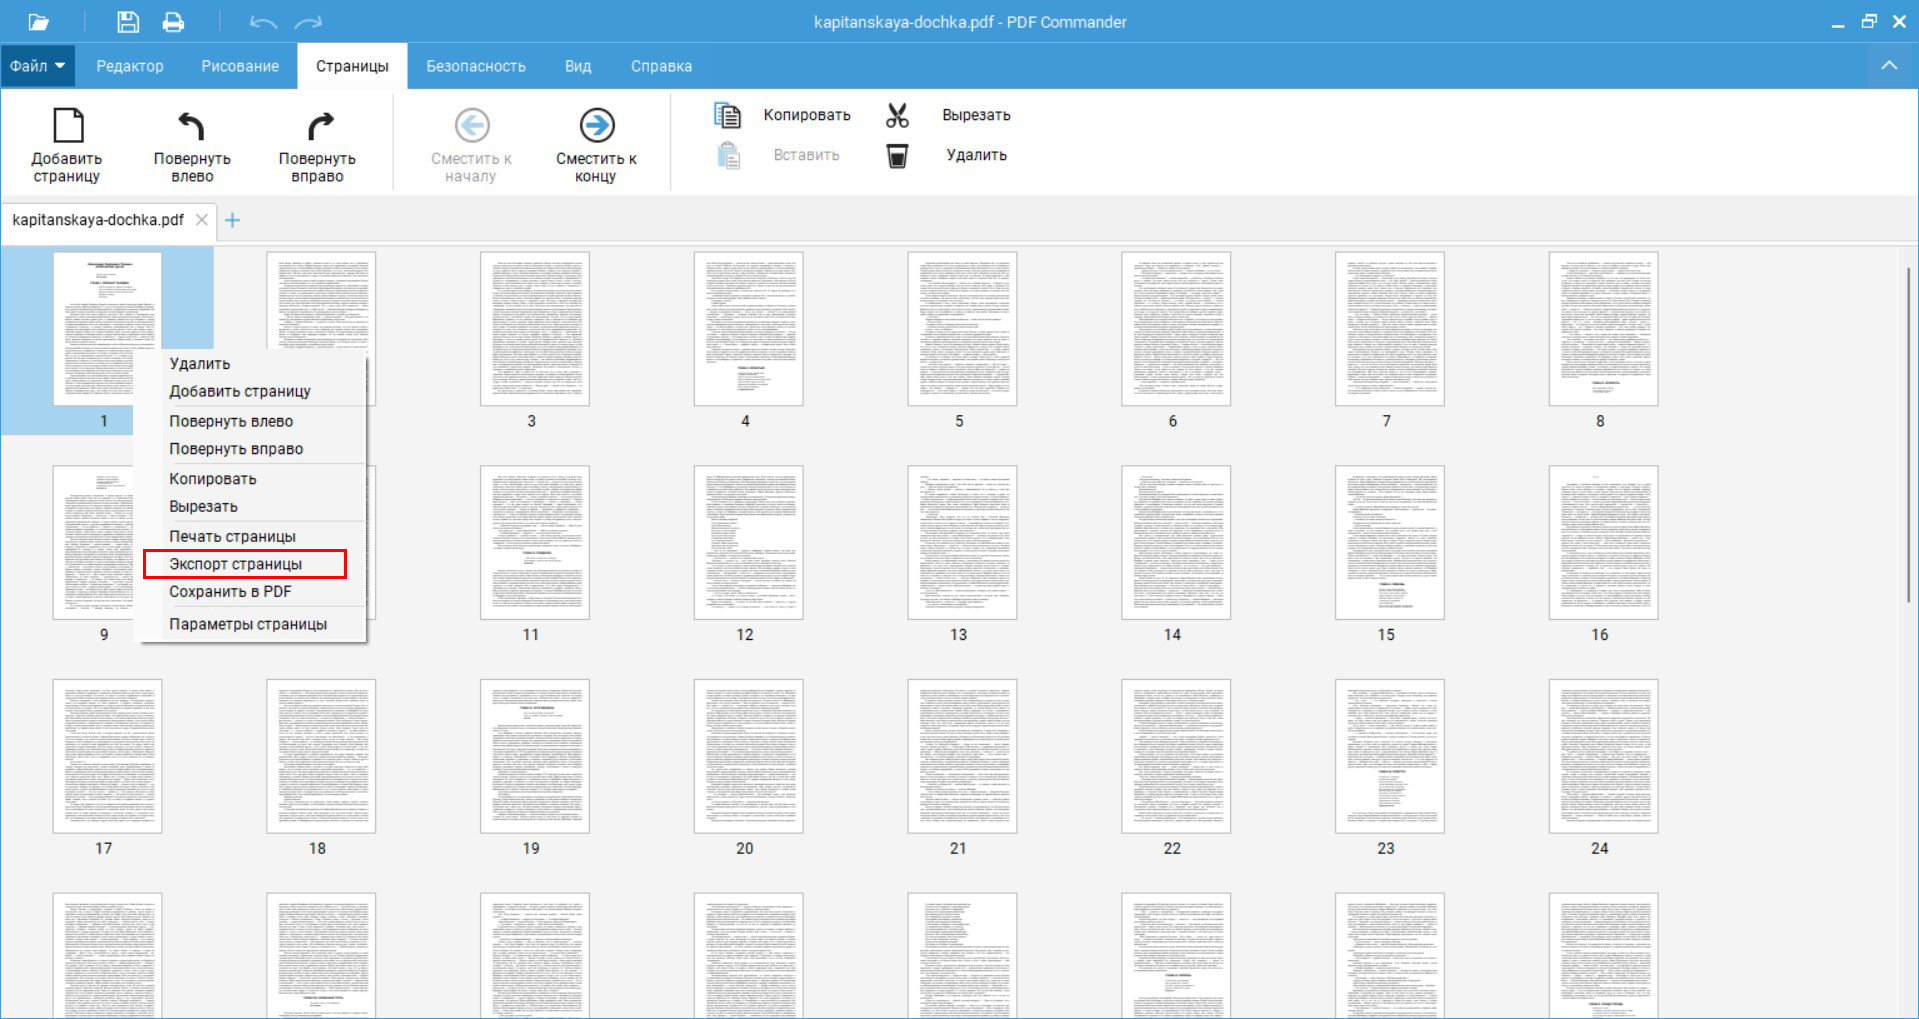Click the undo arrow icon
1919x1019 pixels.
(263, 22)
